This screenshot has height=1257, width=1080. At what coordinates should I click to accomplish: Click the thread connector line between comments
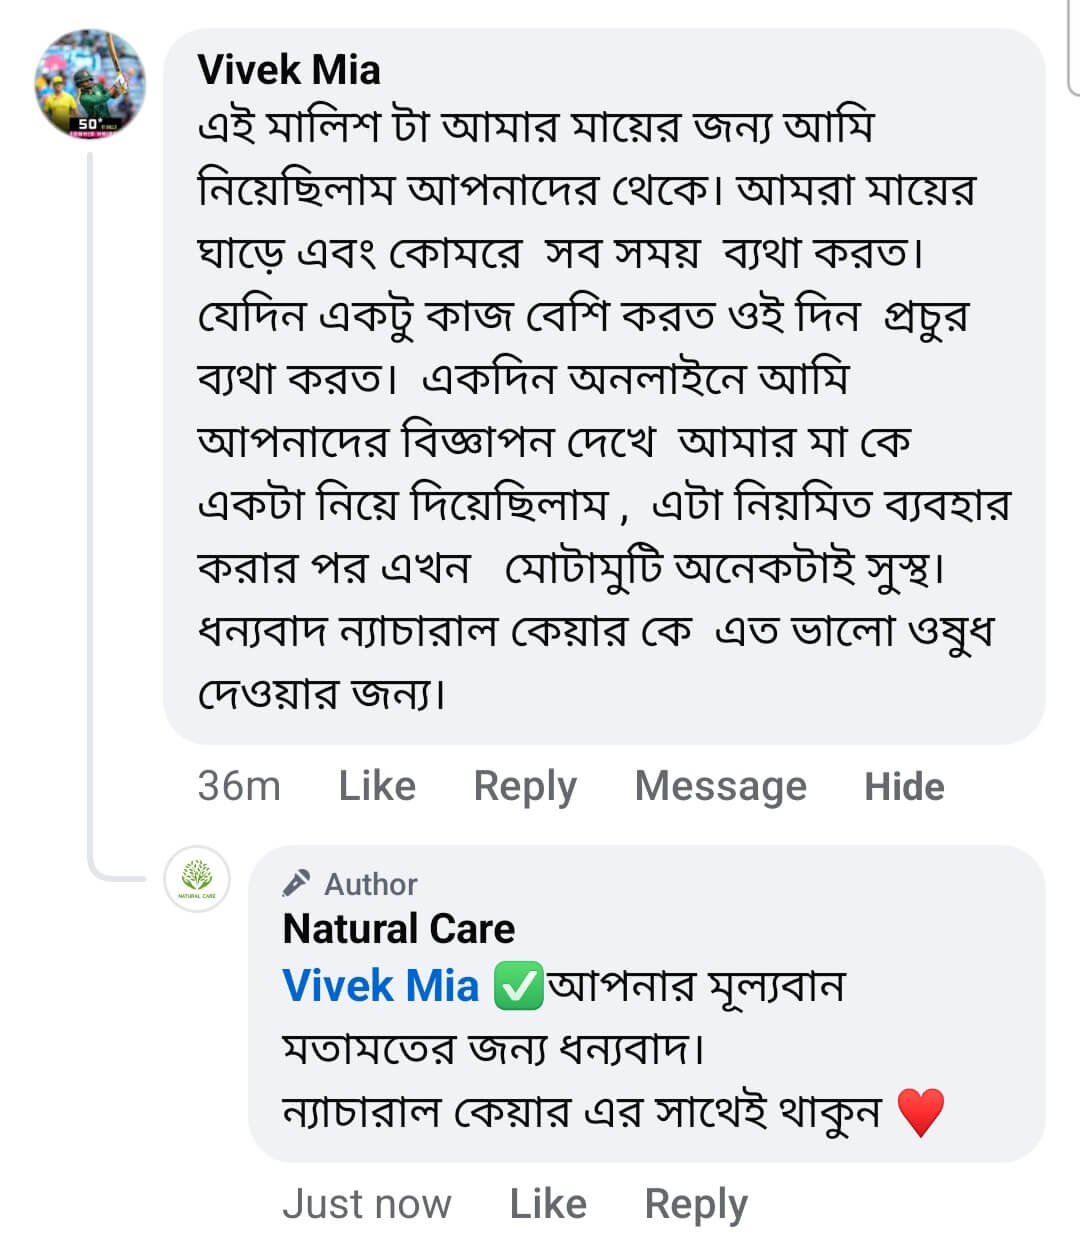click(x=91, y=500)
